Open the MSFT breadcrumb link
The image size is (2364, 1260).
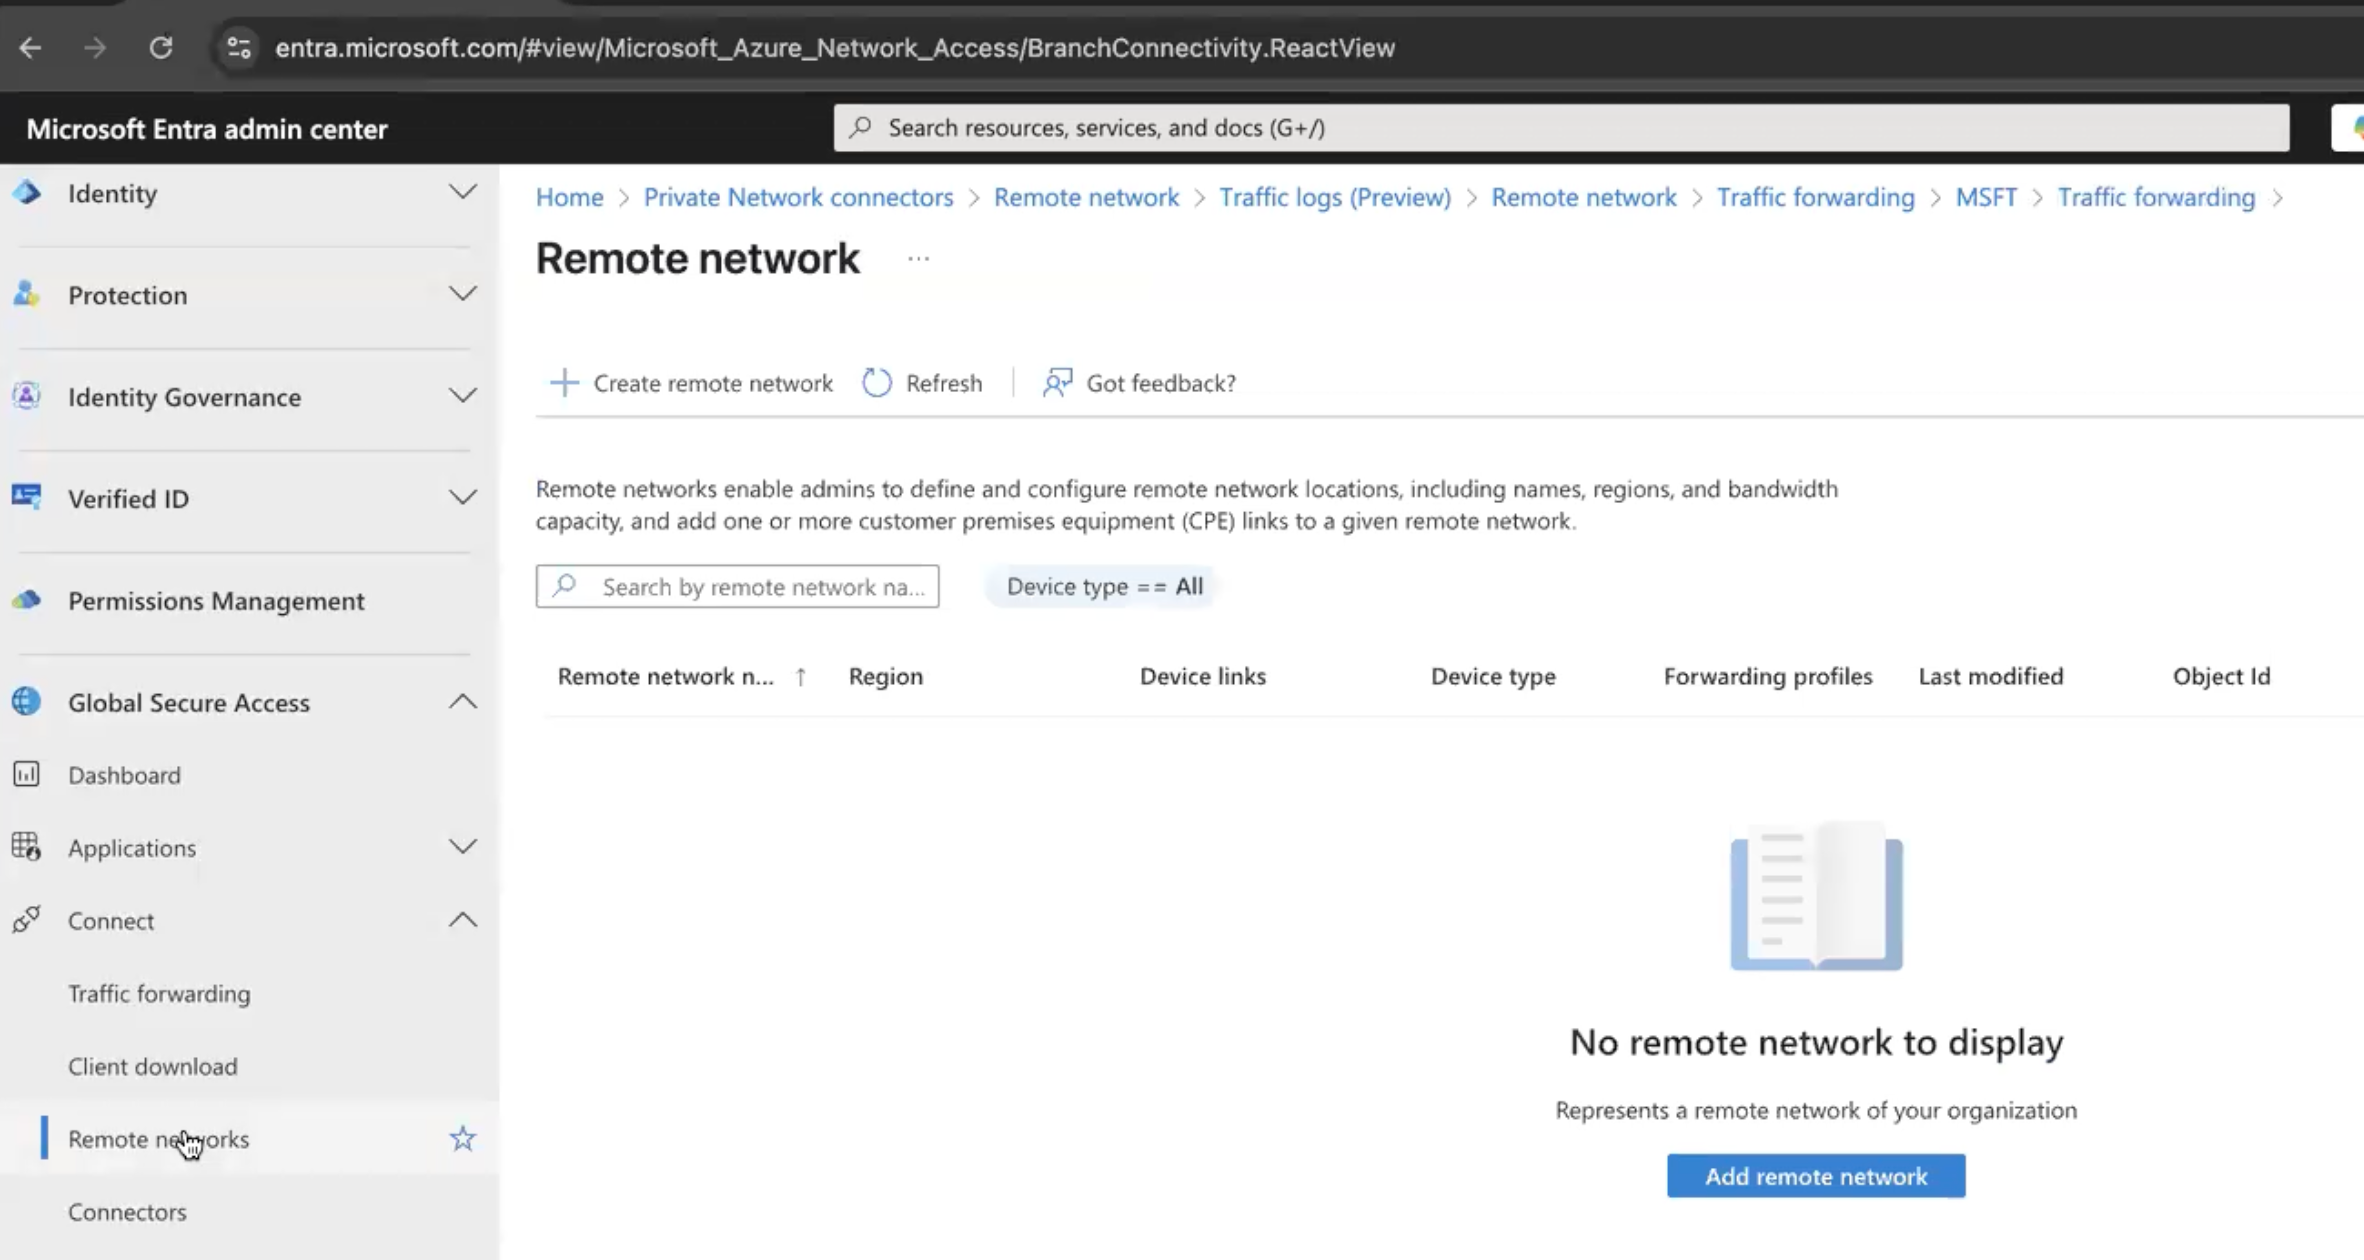point(1986,197)
